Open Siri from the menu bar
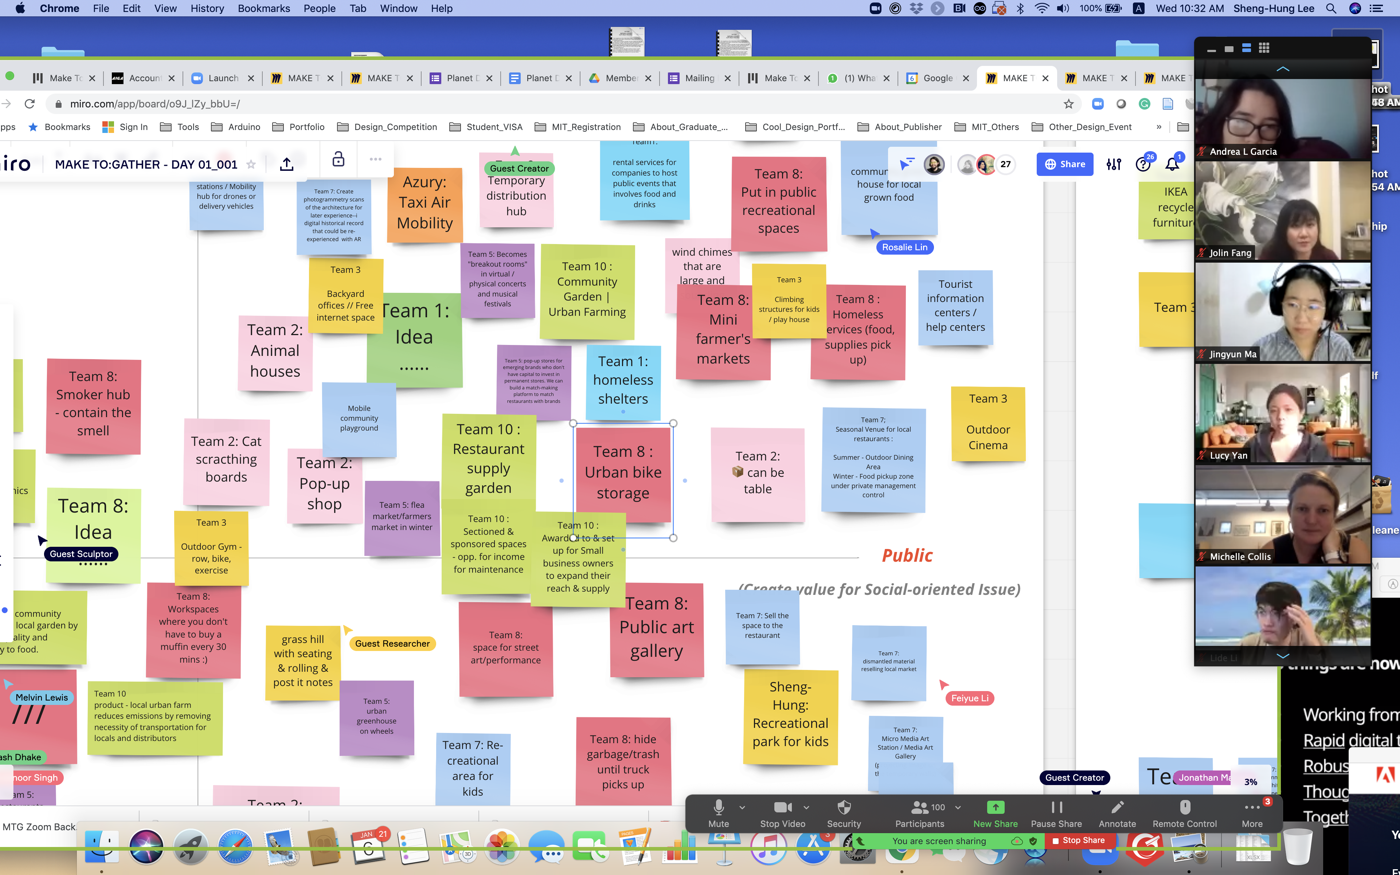1400x875 pixels. pyautogui.click(x=1355, y=8)
